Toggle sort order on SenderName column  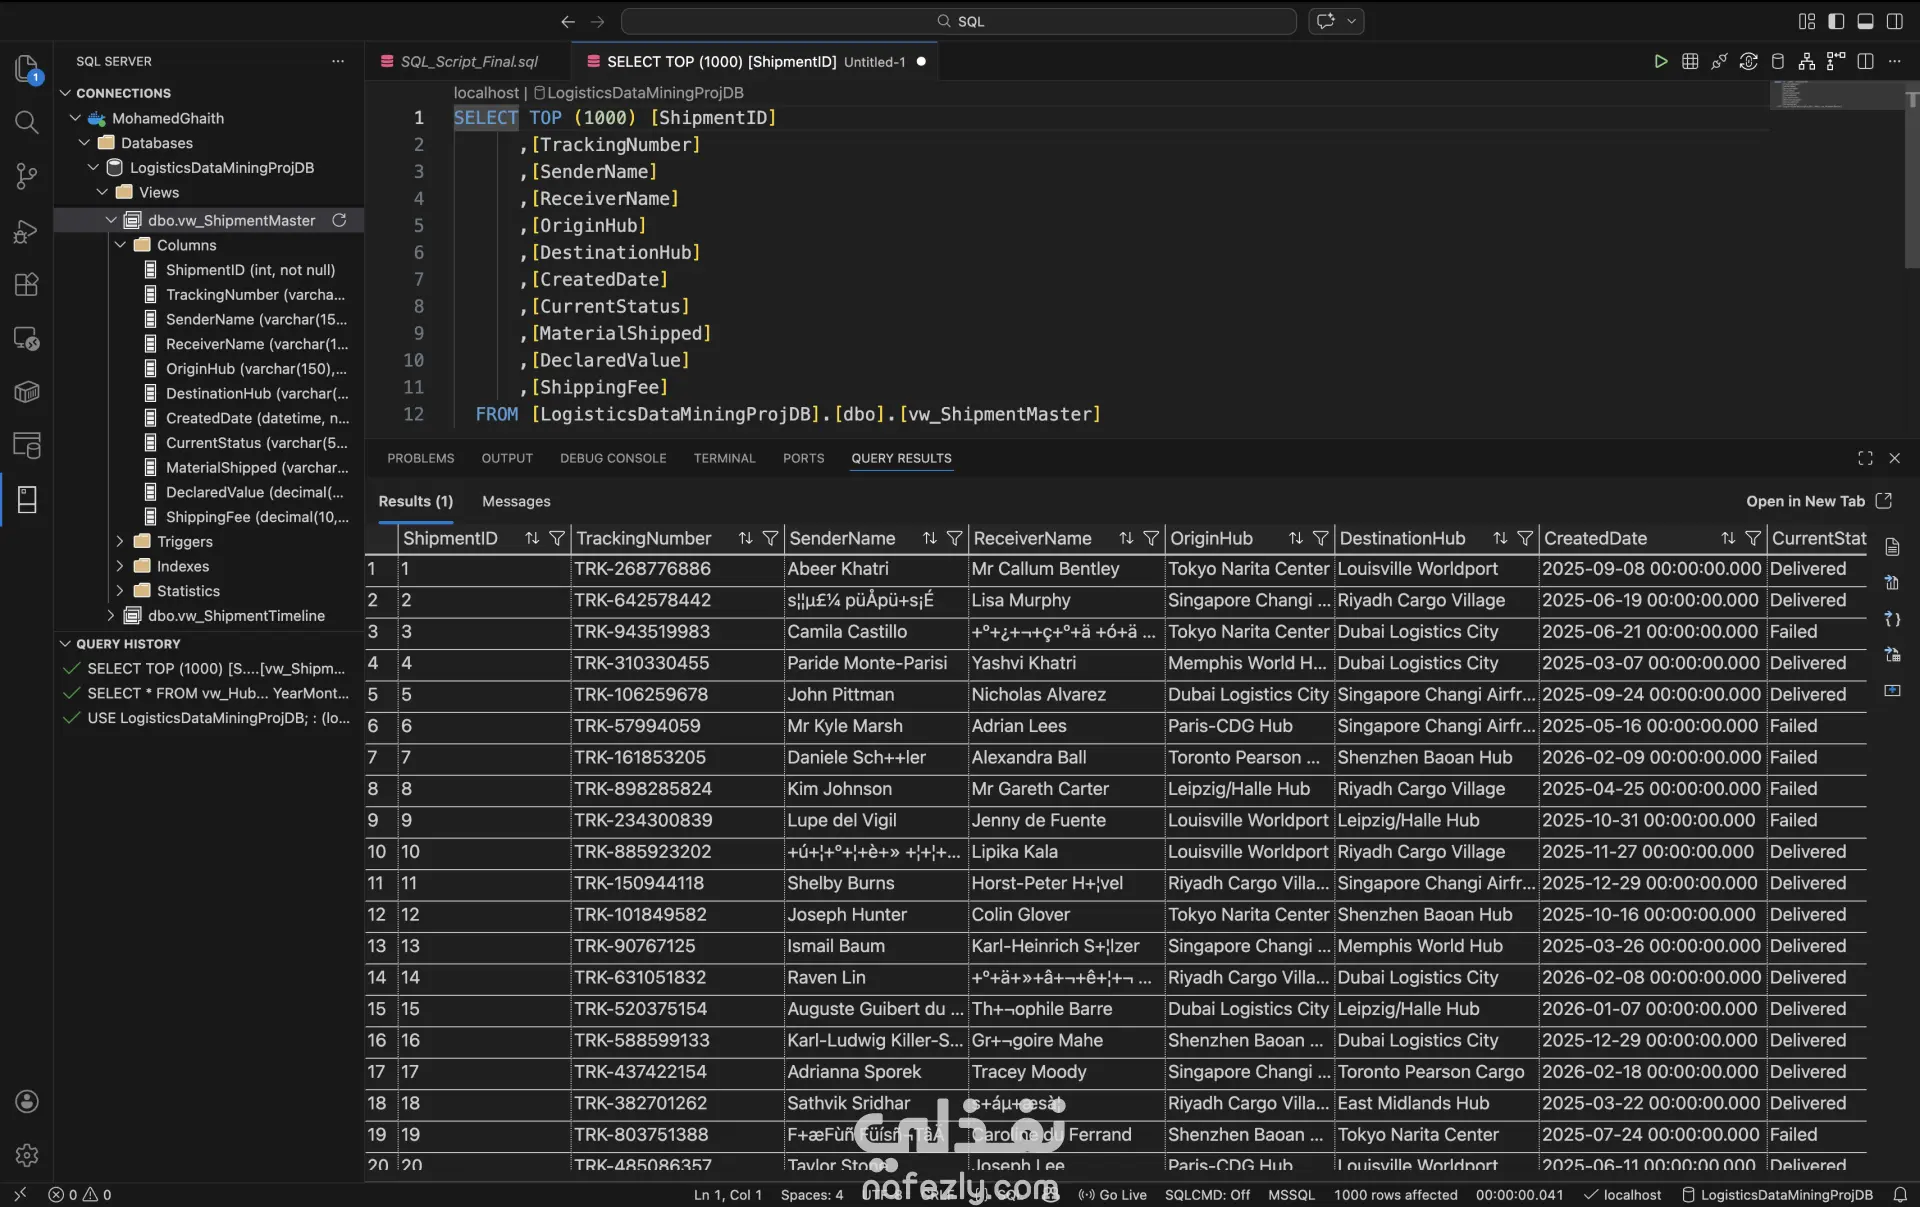[x=930, y=539]
